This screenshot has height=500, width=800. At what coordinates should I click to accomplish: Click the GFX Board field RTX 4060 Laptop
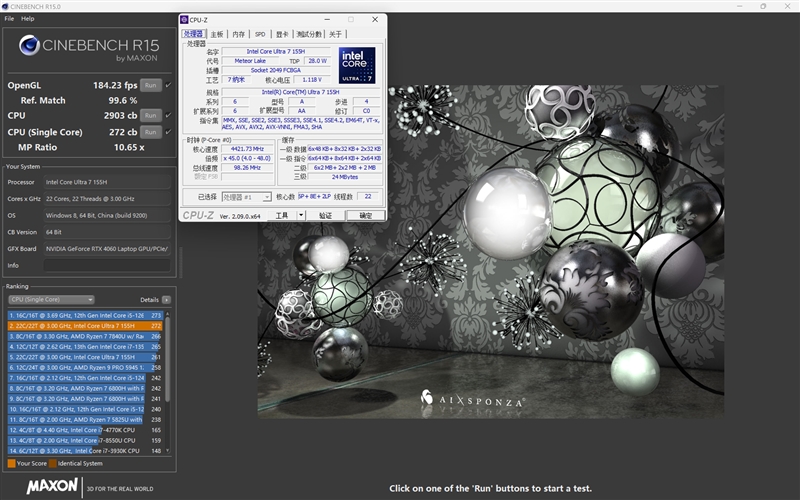pos(107,248)
